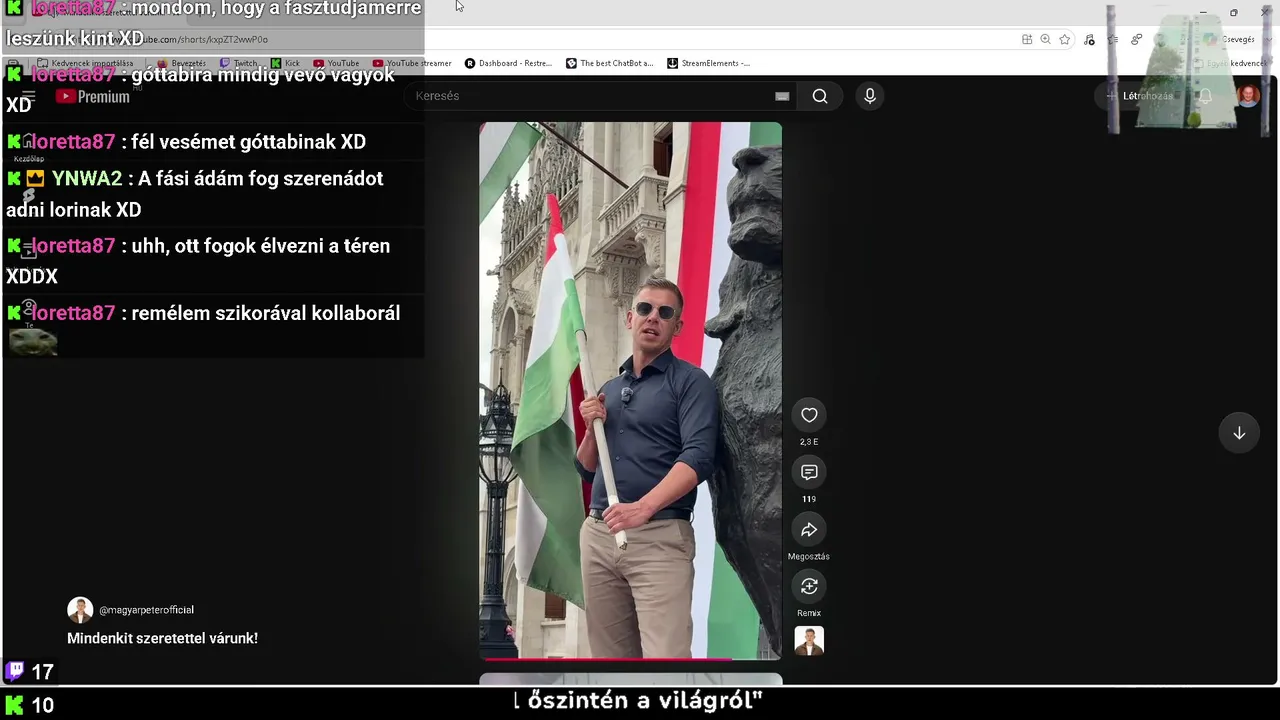Image resolution: width=1280 pixels, height=720 pixels.
Task: Open the Kick bookmark
Action: click(285, 63)
